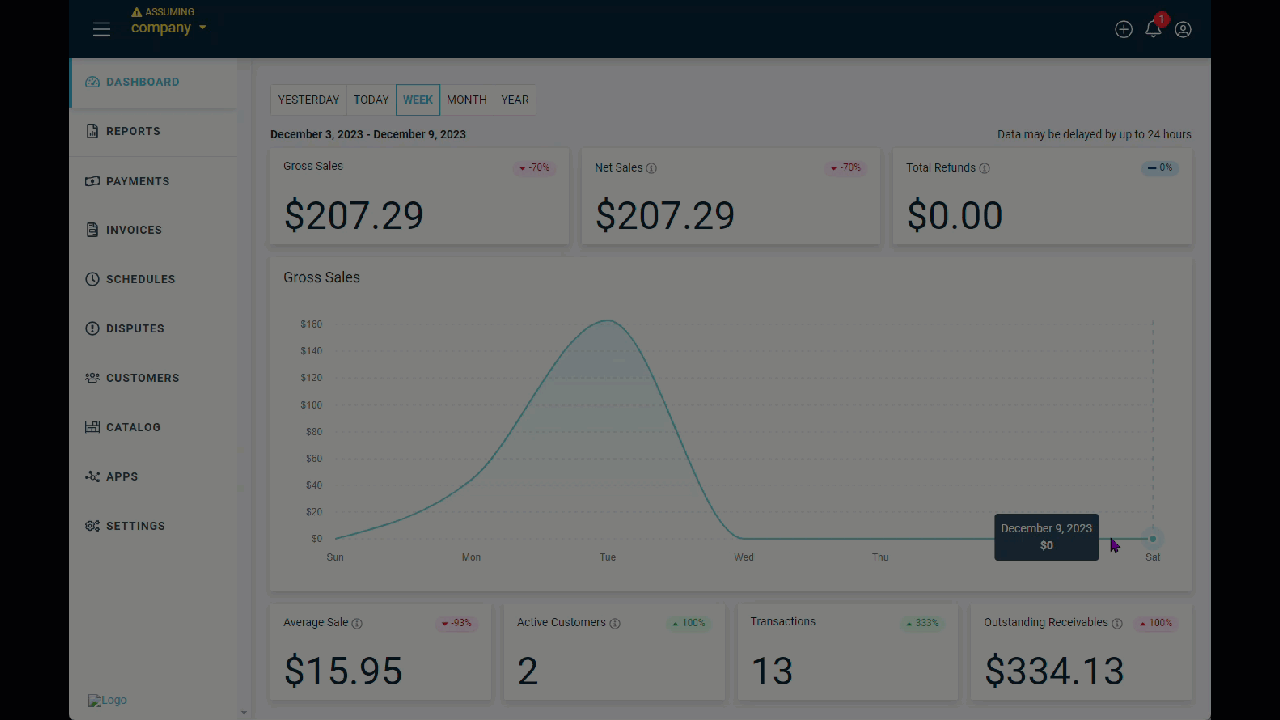Open the Disputes alert icon
1280x720 pixels.
coord(92,328)
